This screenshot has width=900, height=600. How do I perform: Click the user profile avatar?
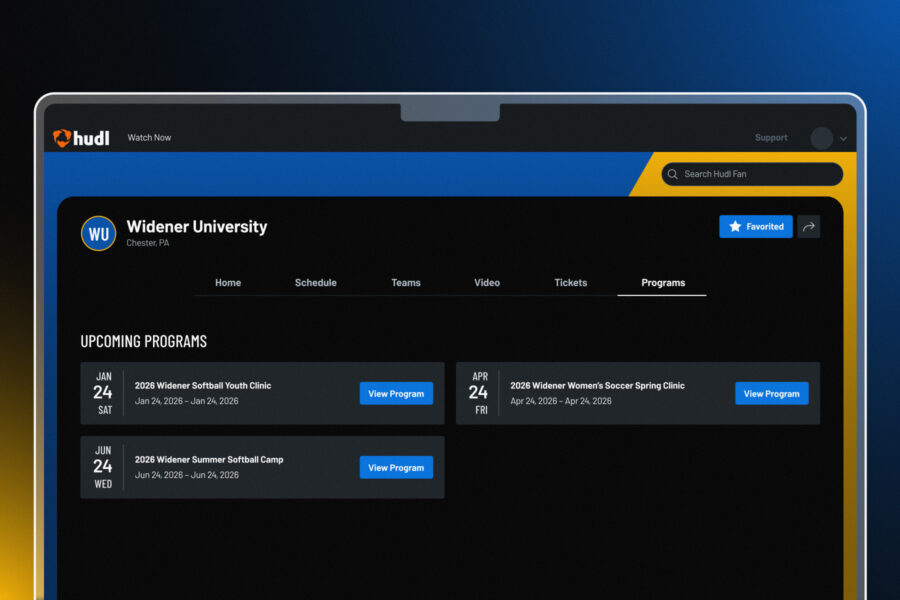(821, 138)
